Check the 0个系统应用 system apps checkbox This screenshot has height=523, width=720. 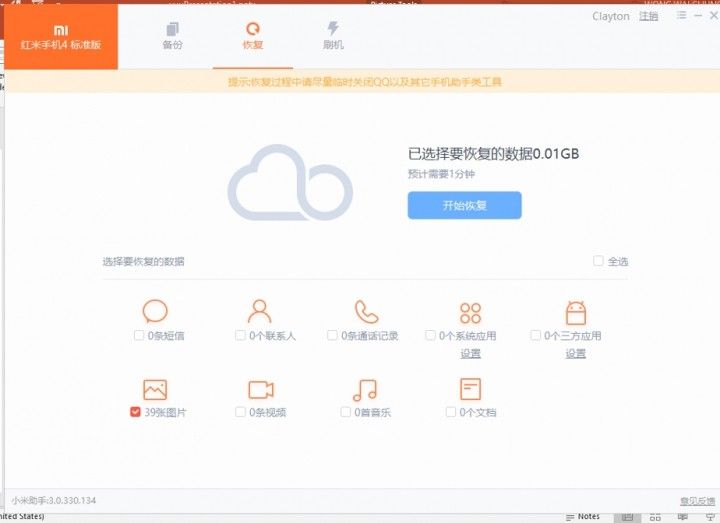pos(430,335)
